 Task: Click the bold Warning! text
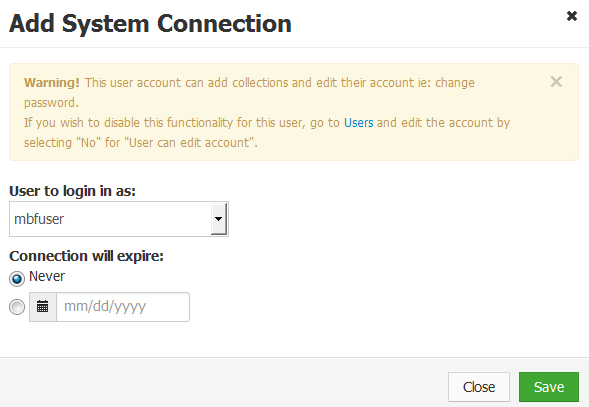pyautogui.click(x=51, y=83)
